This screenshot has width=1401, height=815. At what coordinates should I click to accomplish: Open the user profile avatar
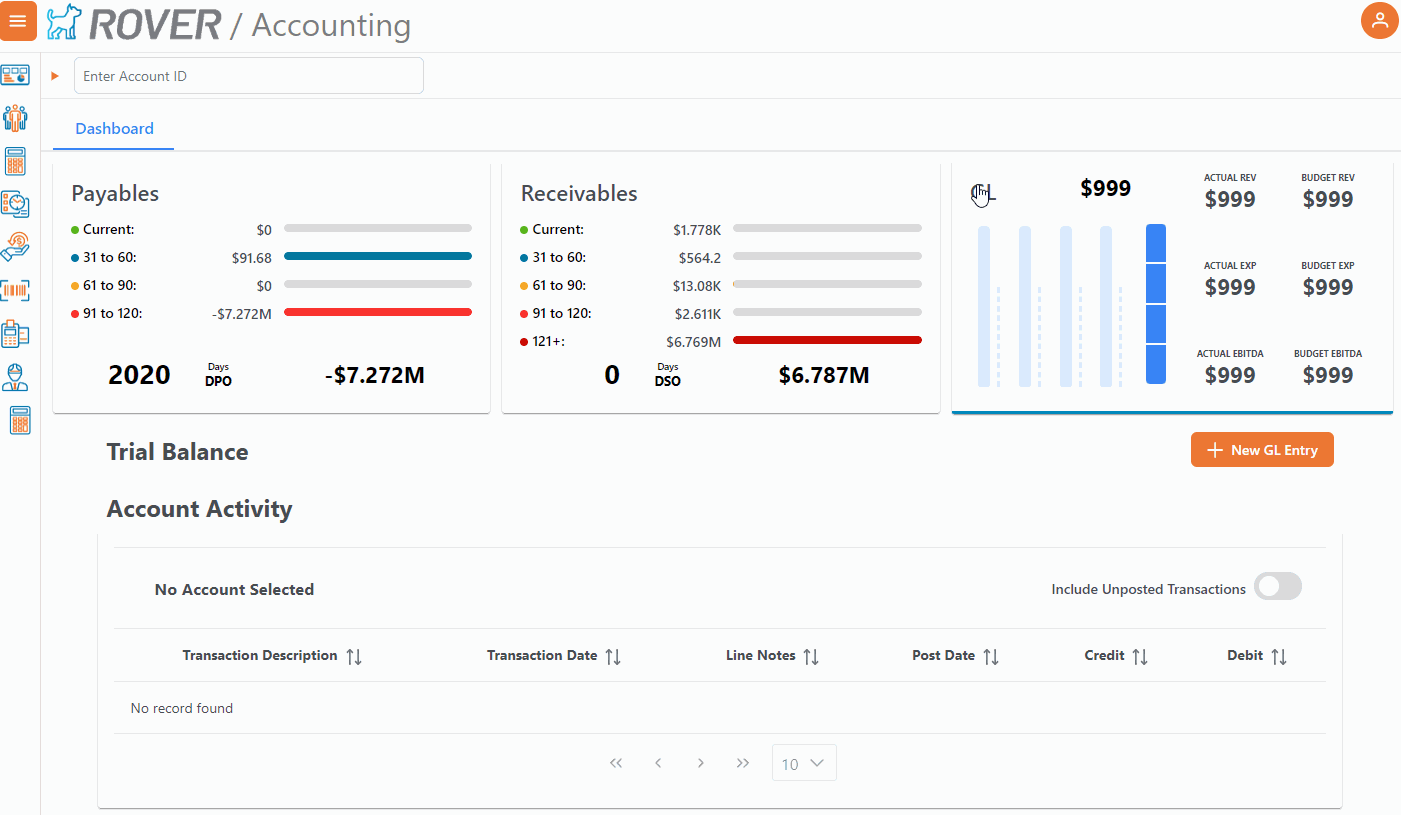tap(1379, 21)
